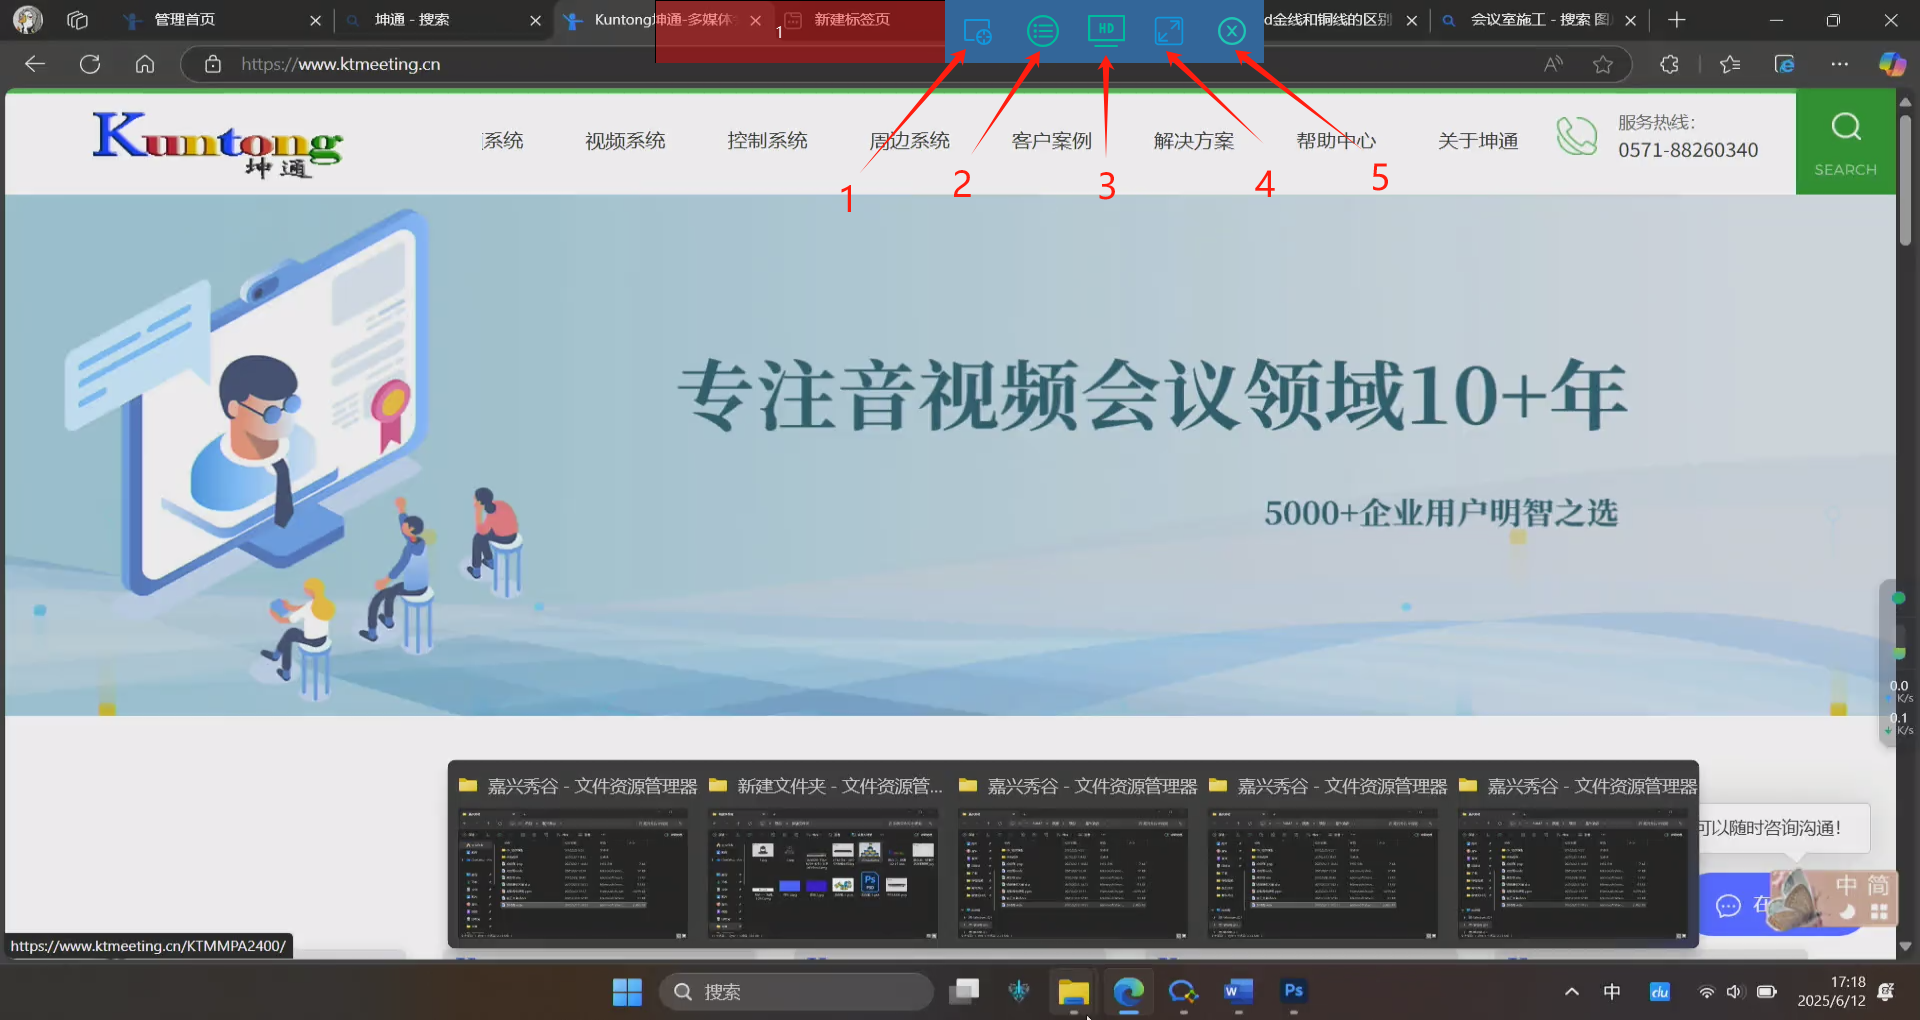The width and height of the screenshot is (1920, 1020).
Task: Close the 金线和铜线的区别 tab
Action: [x=1411, y=20]
